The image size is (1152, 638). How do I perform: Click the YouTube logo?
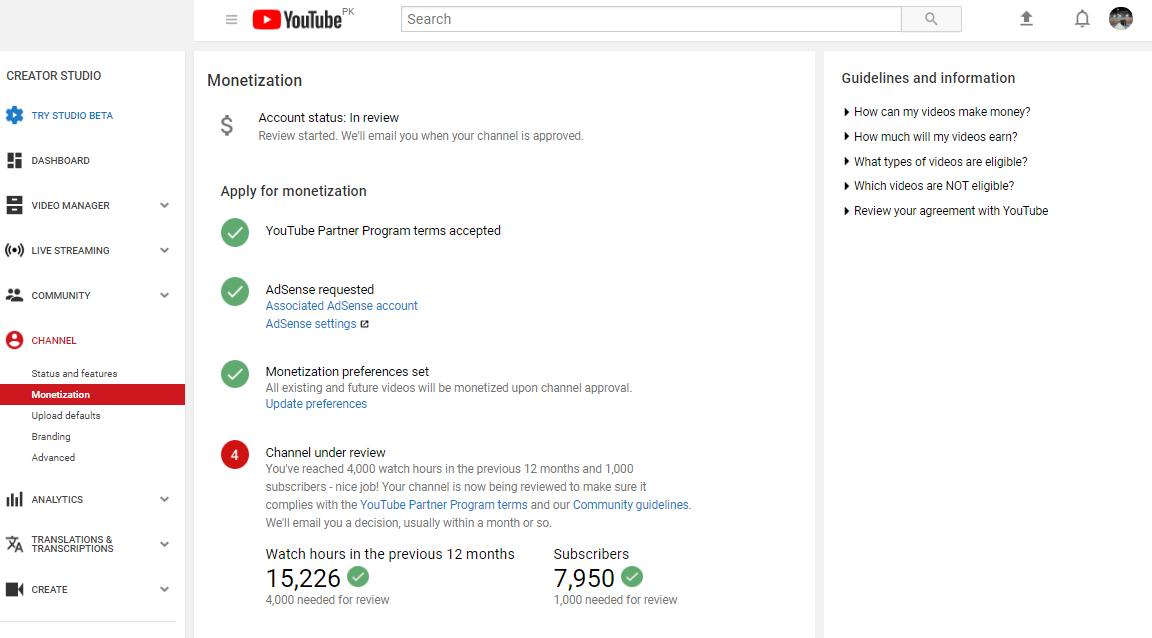(297, 19)
